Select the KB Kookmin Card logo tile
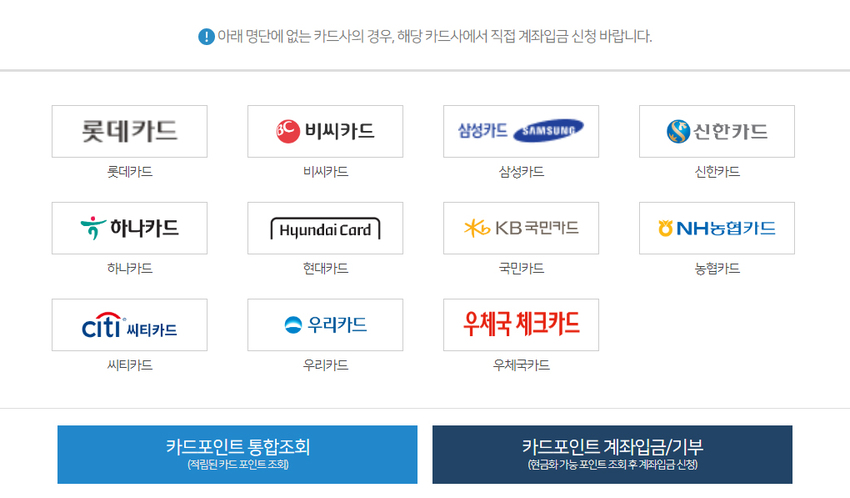Image resolution: width=850 pixels, height=498 pixels. 521,228
